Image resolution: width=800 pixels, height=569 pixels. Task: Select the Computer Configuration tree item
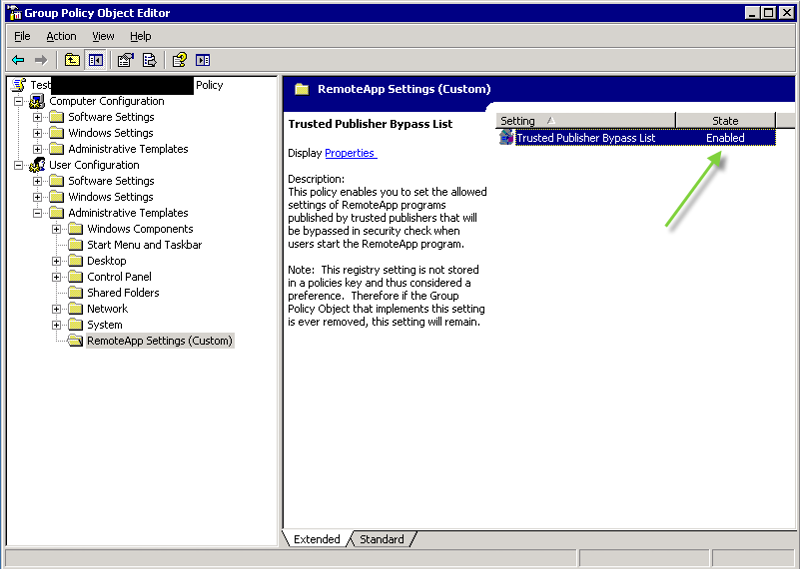[107, 101]
